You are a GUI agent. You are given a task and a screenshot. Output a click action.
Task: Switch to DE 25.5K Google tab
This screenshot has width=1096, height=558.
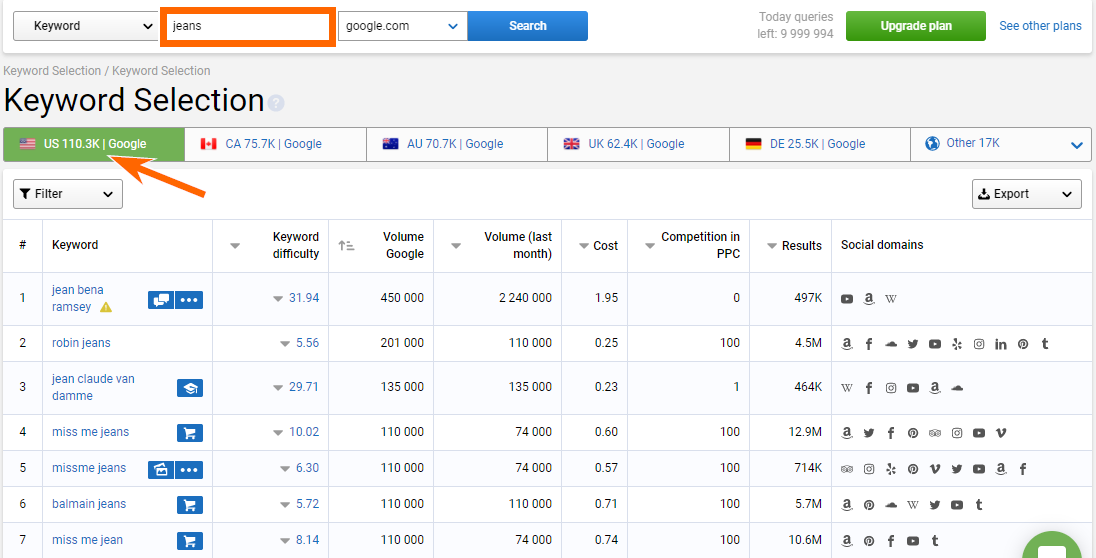[x=819, y=144]
